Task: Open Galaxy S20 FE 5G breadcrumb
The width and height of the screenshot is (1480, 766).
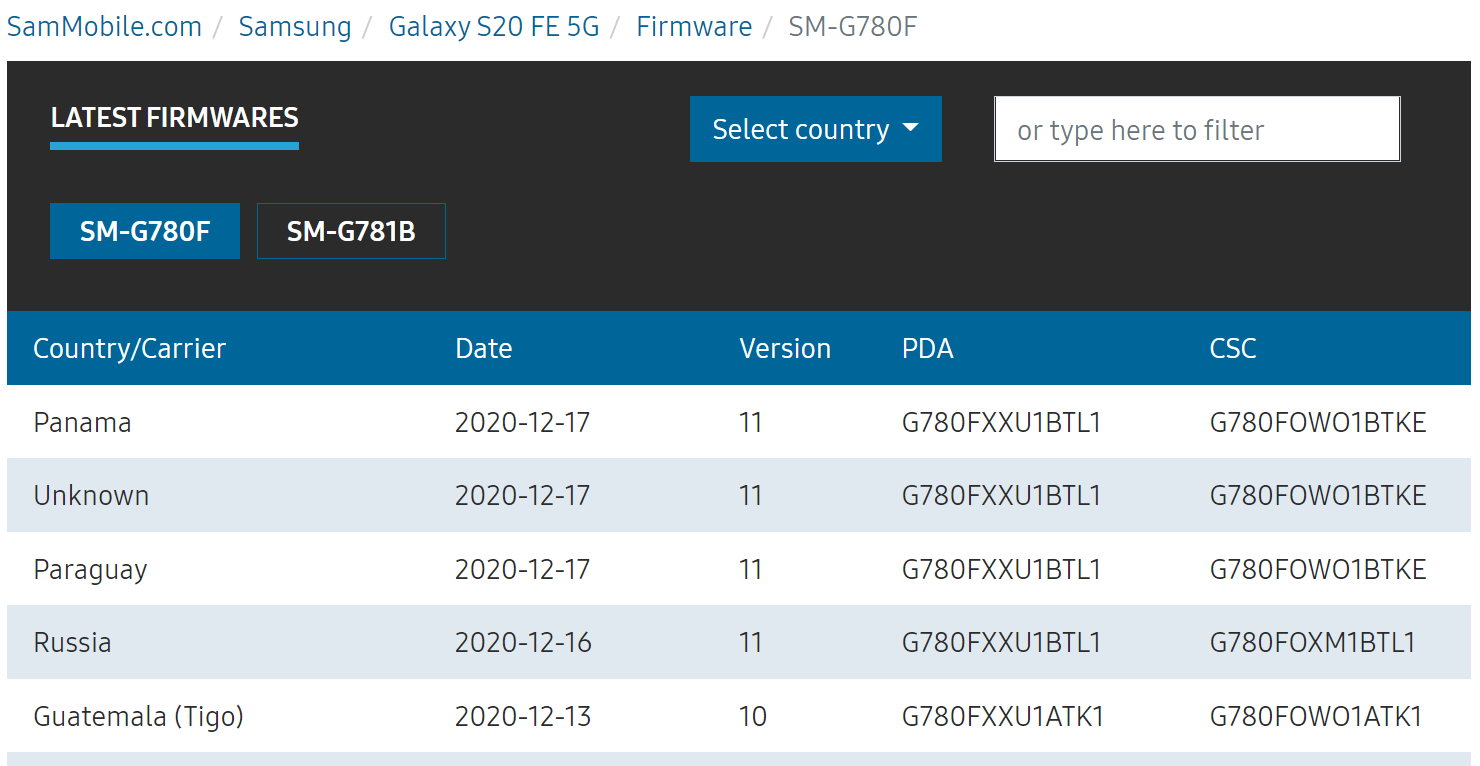Action: [494, 26]
